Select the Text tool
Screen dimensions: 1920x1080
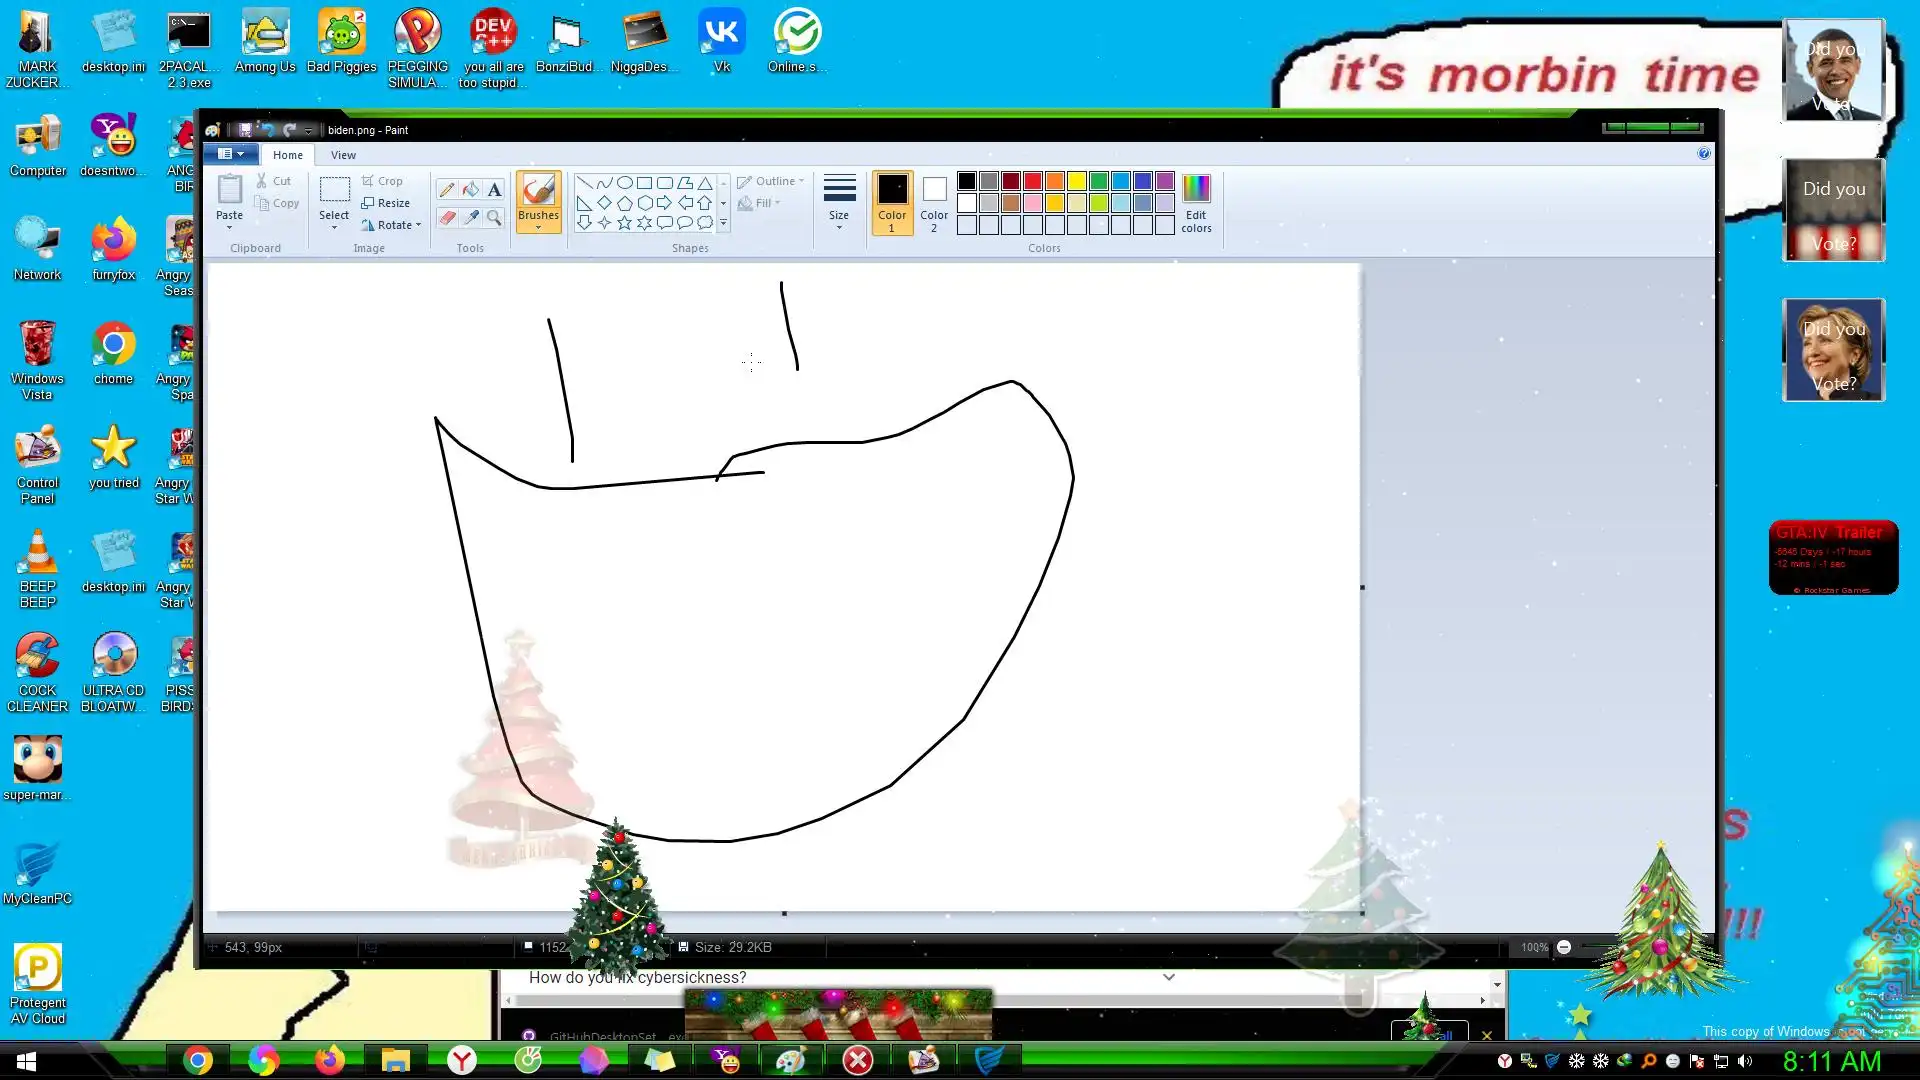tap(494, 189)
